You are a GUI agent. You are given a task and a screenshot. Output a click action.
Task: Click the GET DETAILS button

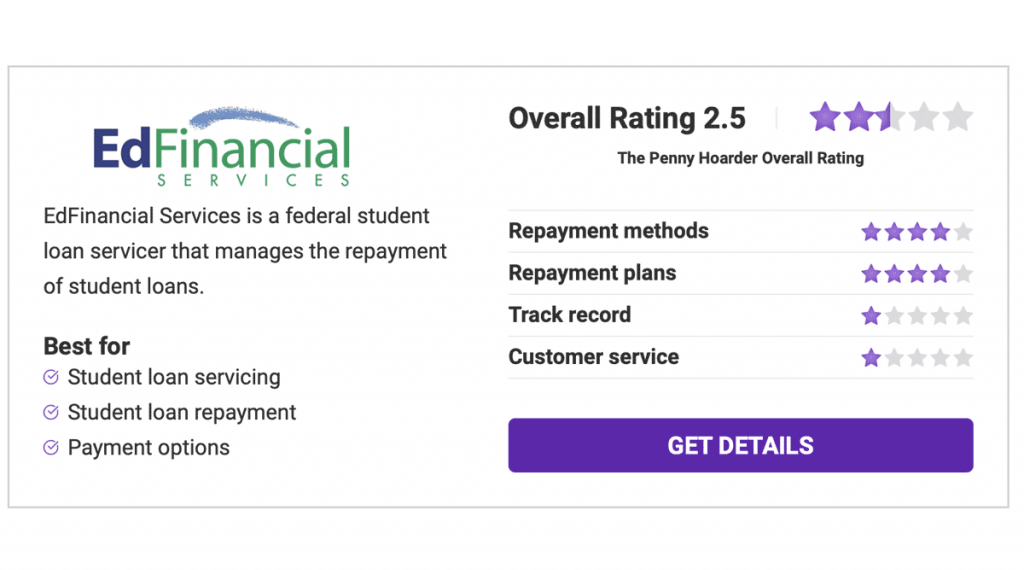click(740, 445)
